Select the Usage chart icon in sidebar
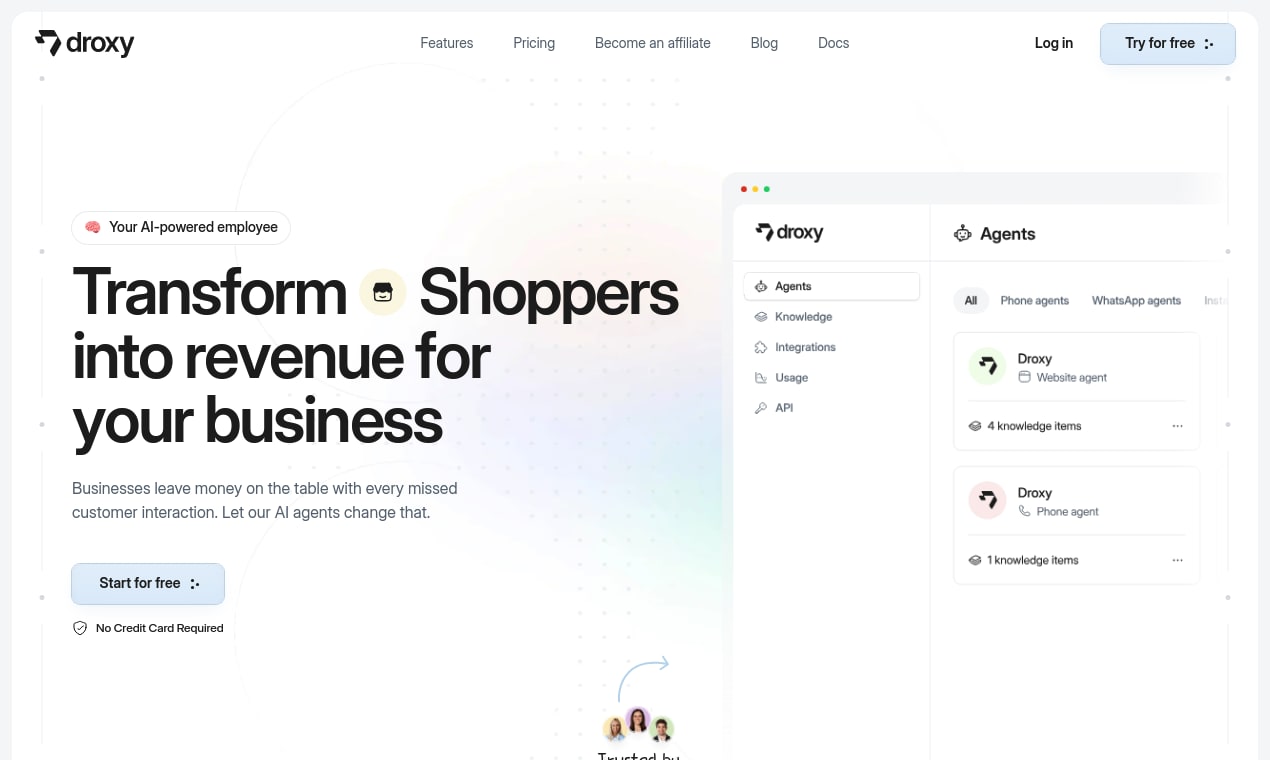The height and width of the screenshot is (760, 1270). pos(761,378)
